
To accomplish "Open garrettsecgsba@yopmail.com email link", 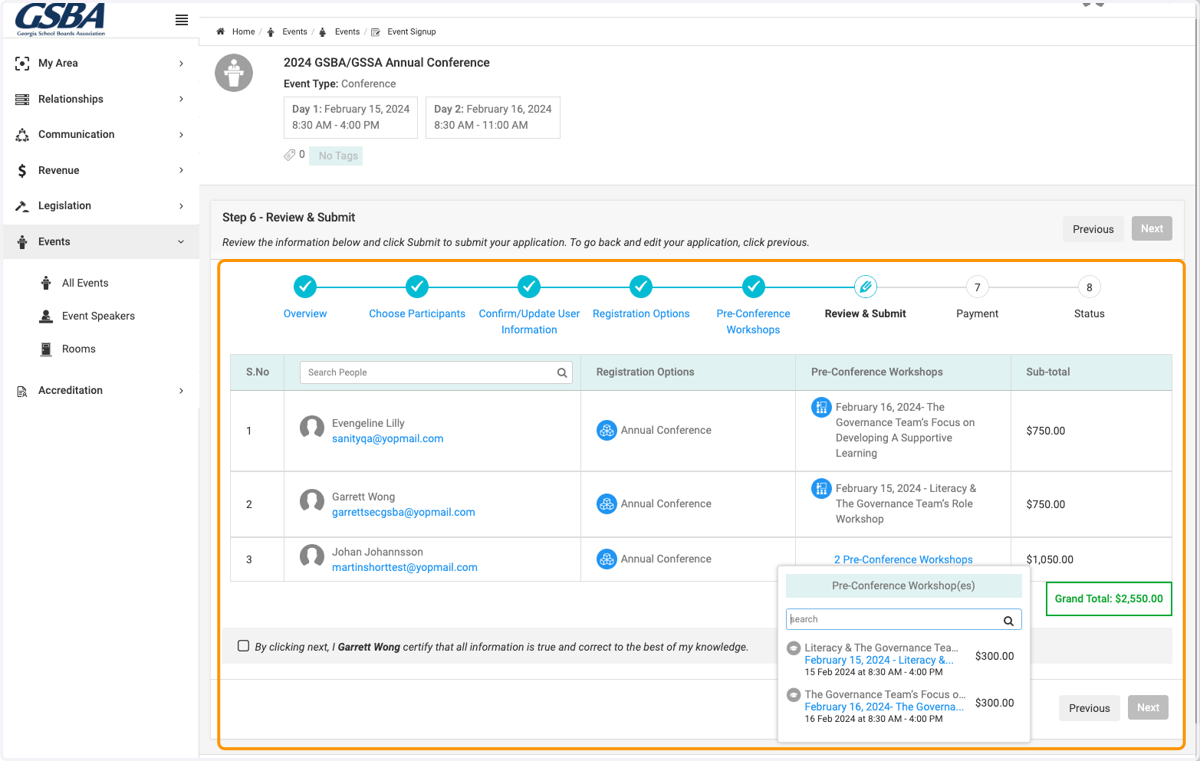I will point(403,512).
